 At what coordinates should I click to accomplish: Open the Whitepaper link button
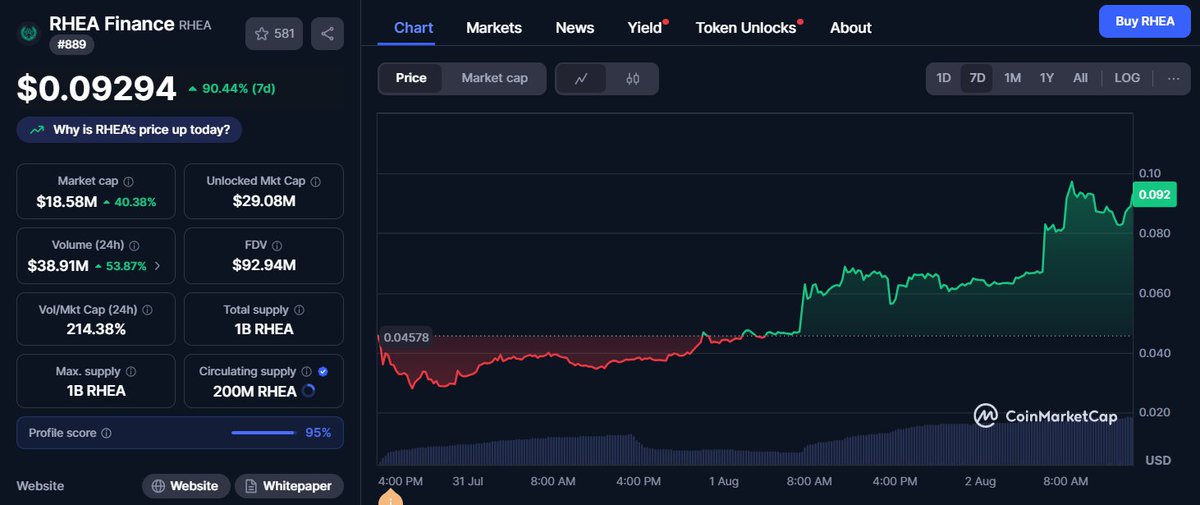289,486
